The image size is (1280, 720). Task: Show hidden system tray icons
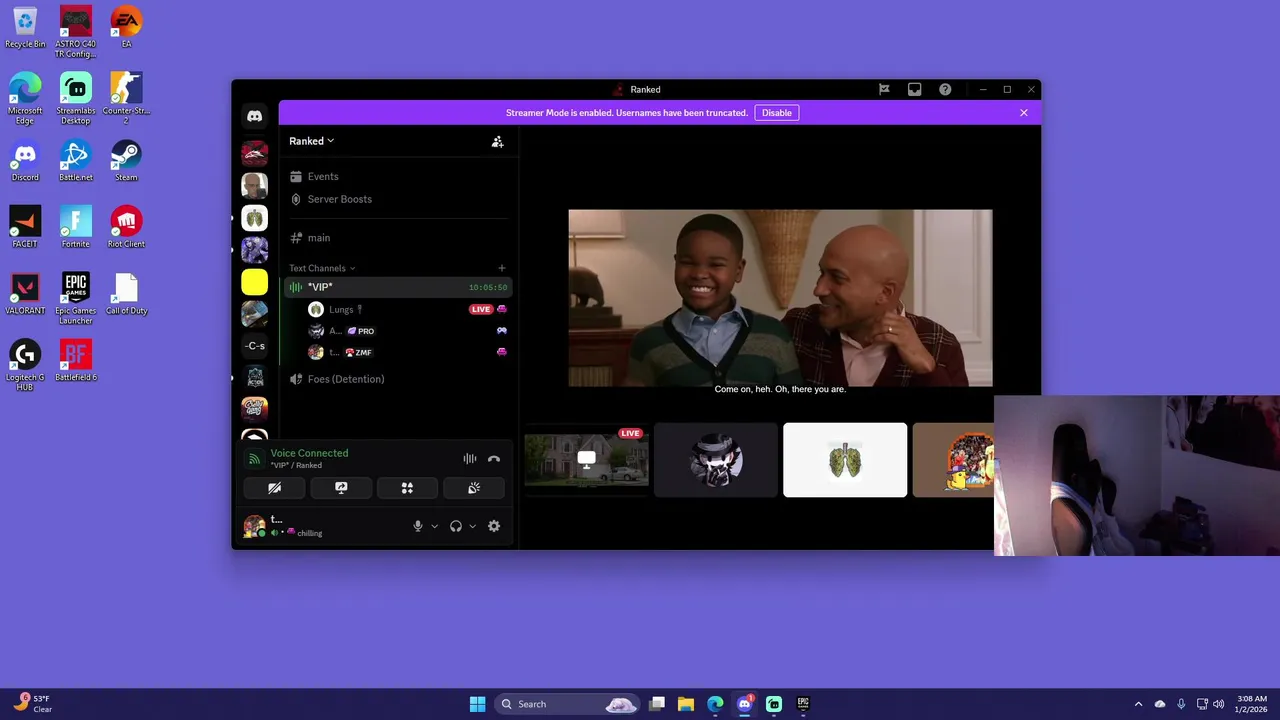pos(1138,704)
